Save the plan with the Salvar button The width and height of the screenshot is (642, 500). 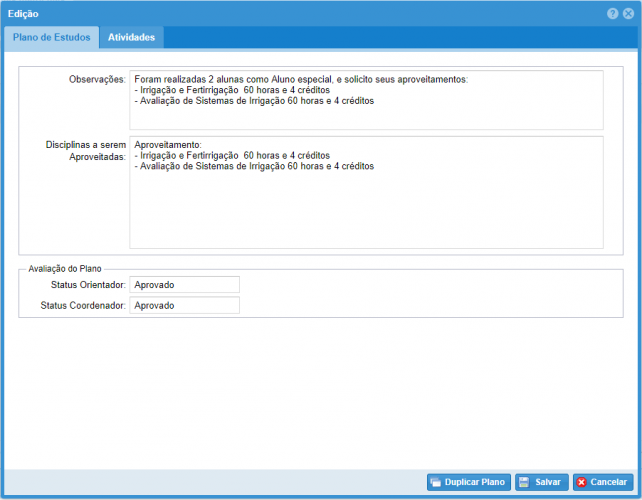541,482
